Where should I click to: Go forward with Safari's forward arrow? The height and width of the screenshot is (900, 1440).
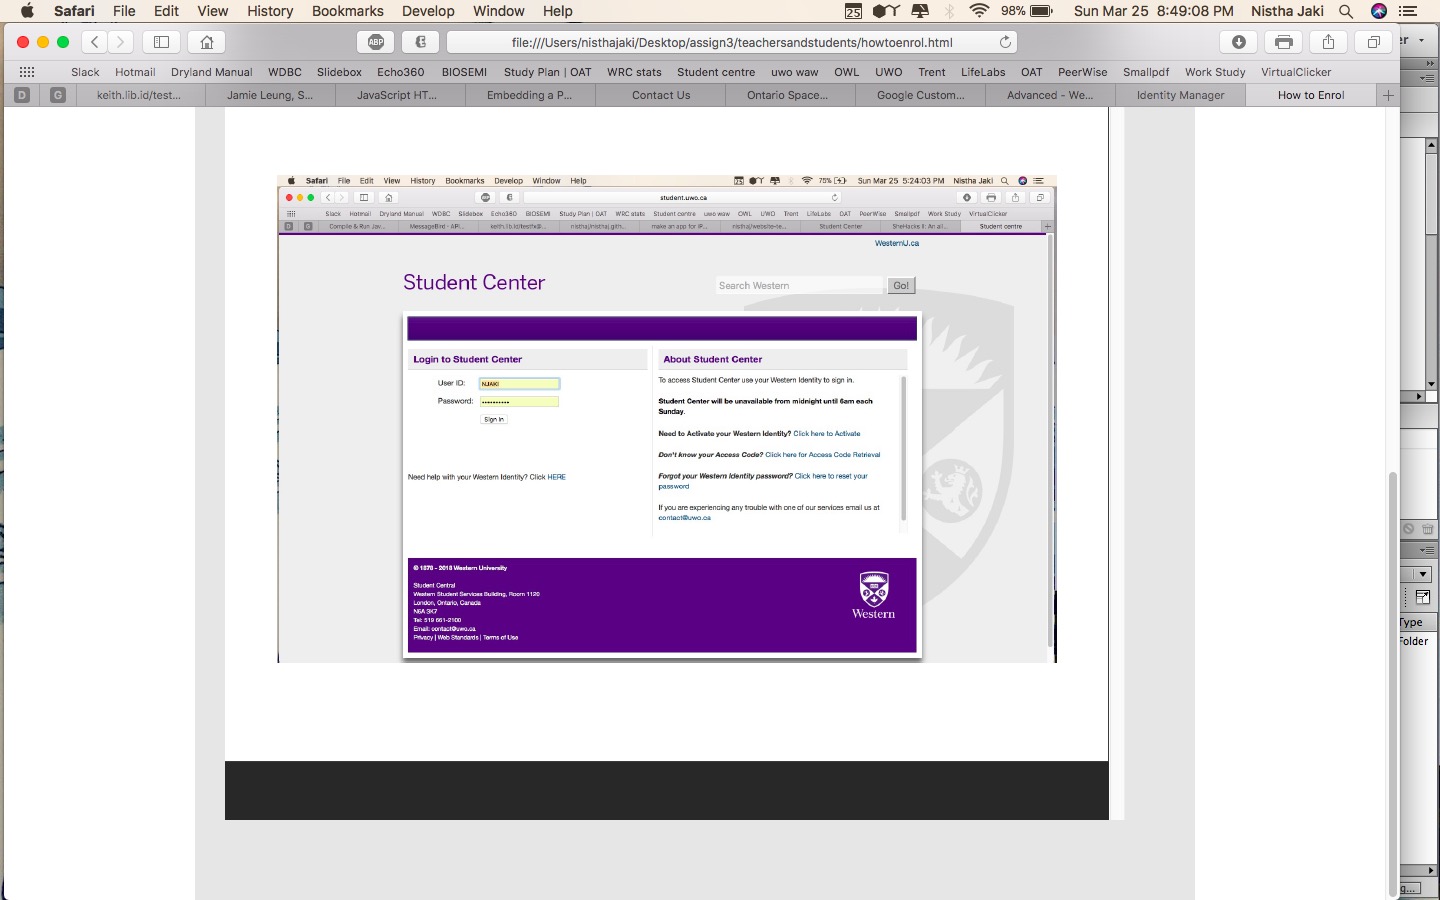pyautogui.click(x=120, y=42)
